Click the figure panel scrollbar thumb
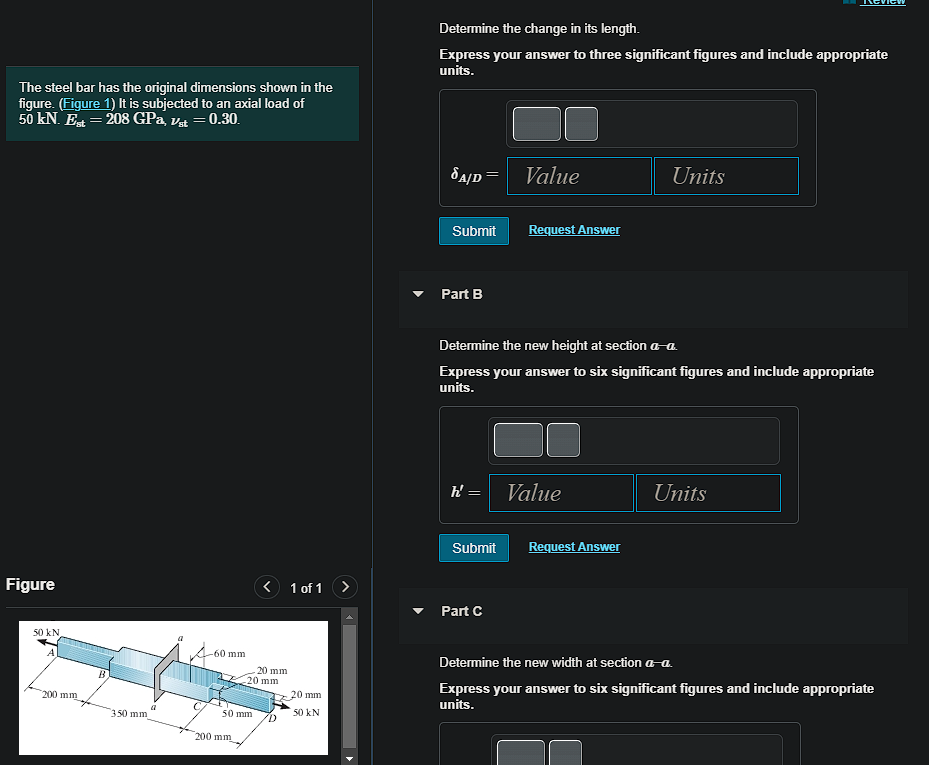Screen dimensions: 929x765 (x=350, y=686)
